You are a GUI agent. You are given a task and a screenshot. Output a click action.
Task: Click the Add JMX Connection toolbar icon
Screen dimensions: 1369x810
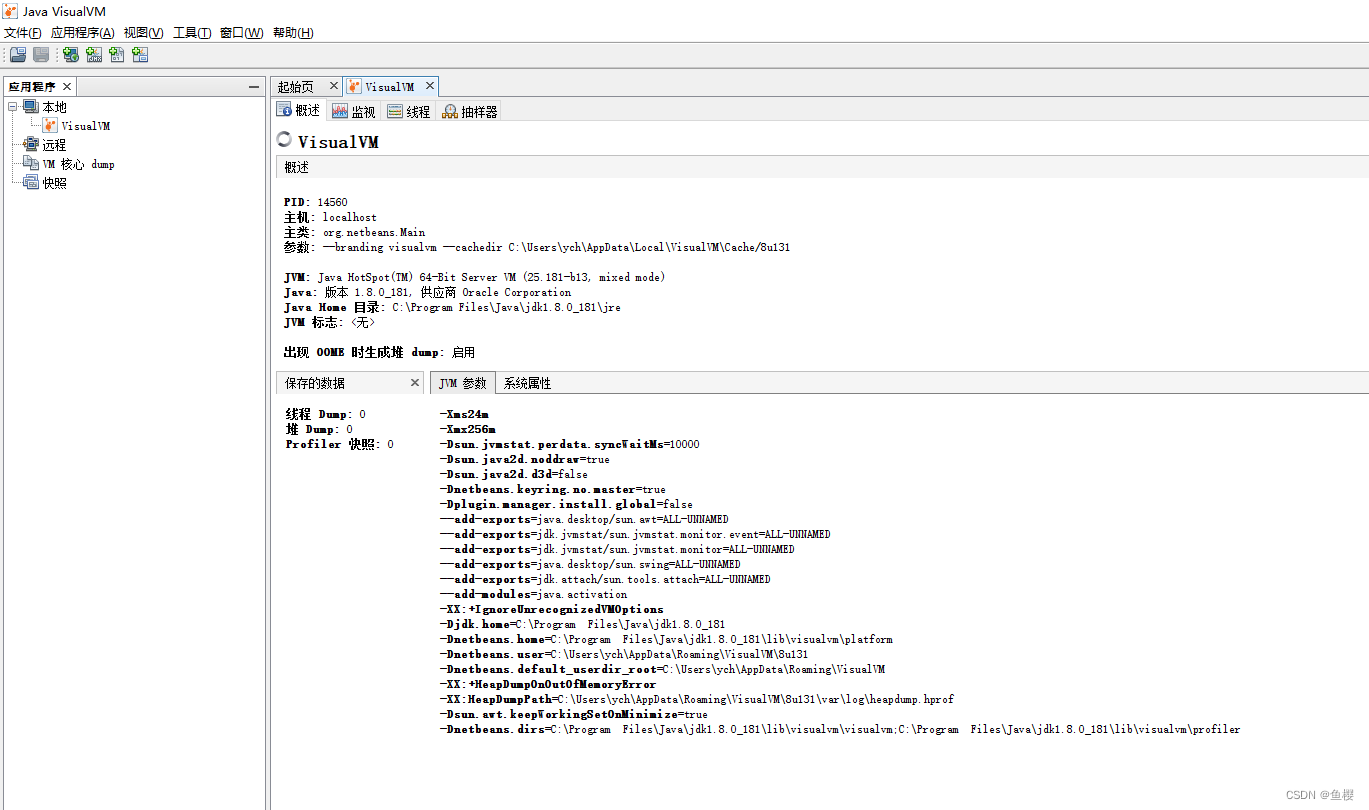(x=94, y=55)
